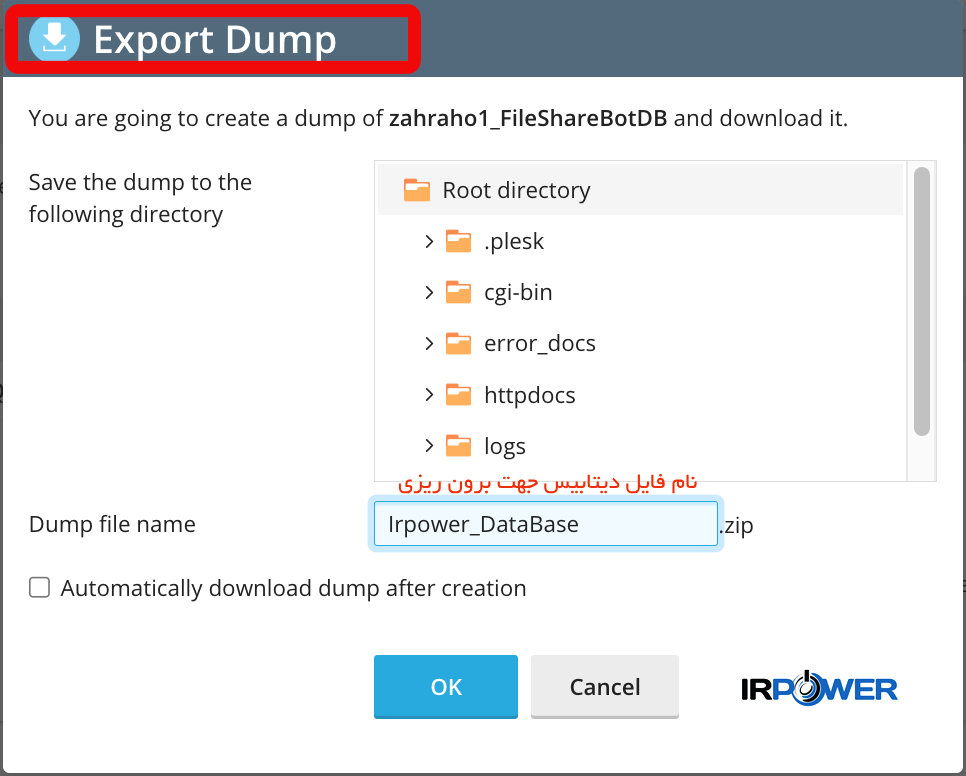Screen dimensions: 966x776
Task: Click the logs folder icon
Action: (x=458, y=445)
